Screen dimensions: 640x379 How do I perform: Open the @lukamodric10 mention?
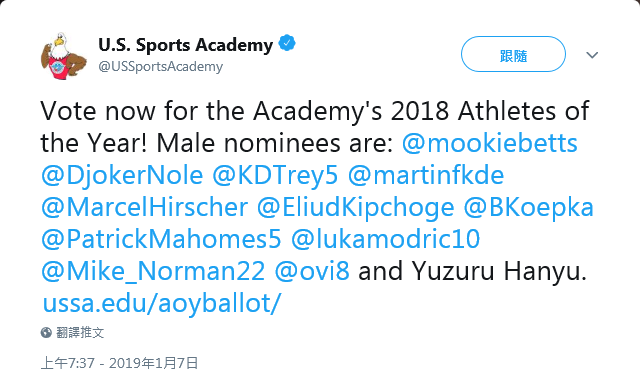pyautogui.click(x=386, y=239)
